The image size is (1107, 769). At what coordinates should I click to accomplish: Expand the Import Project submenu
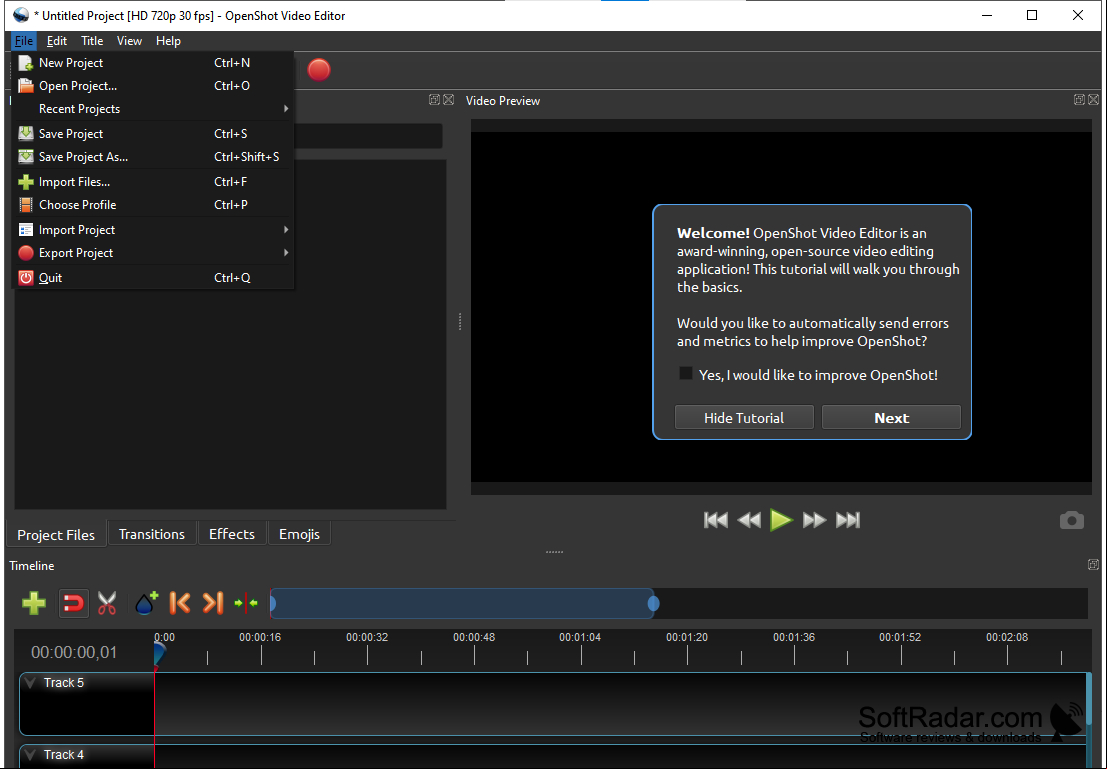(x=152, y=230)
